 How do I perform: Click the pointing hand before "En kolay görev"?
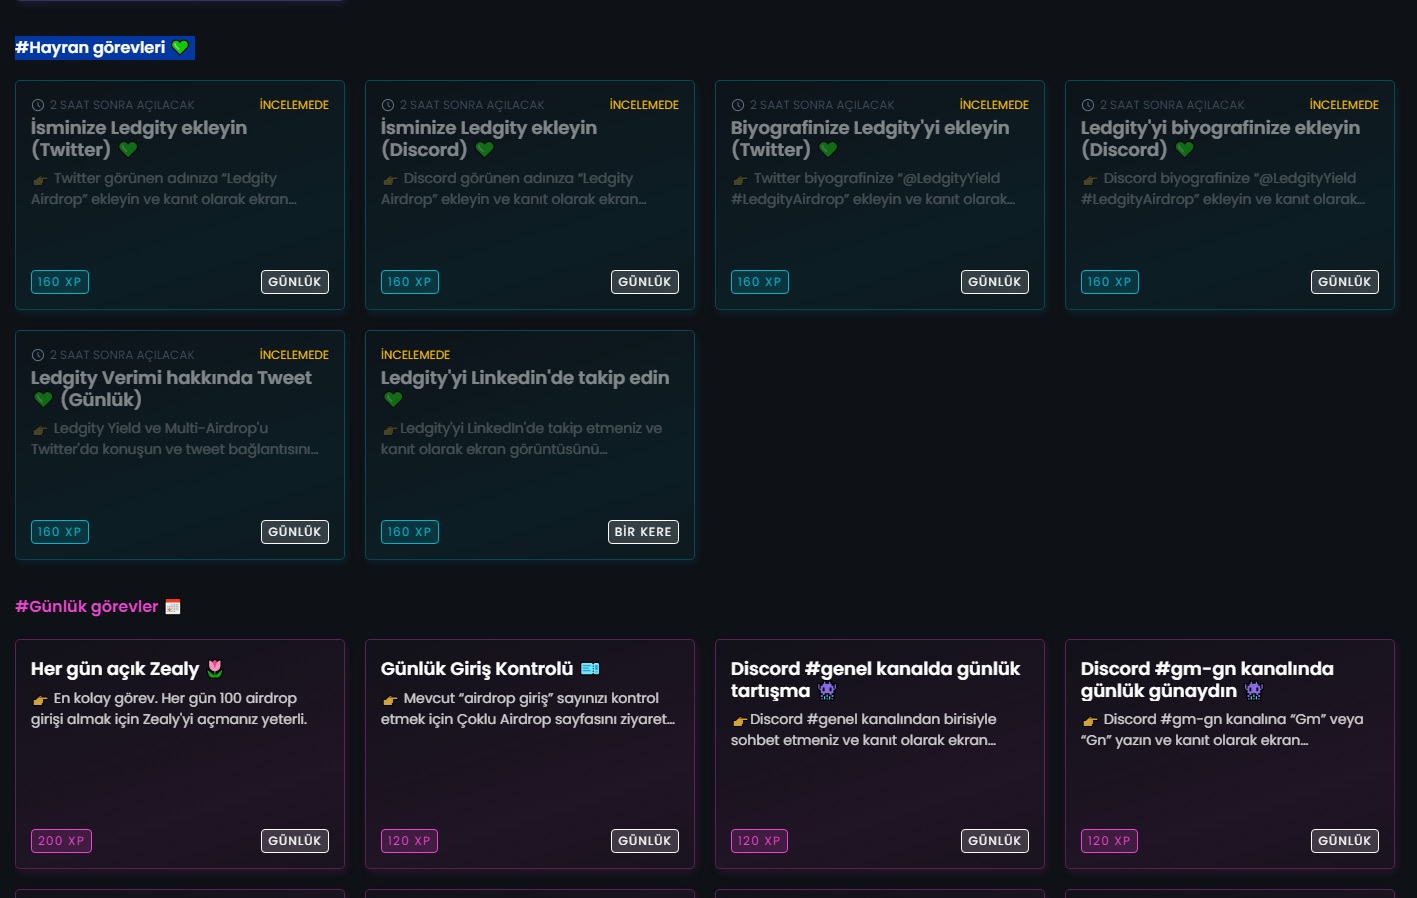[40, 700]
